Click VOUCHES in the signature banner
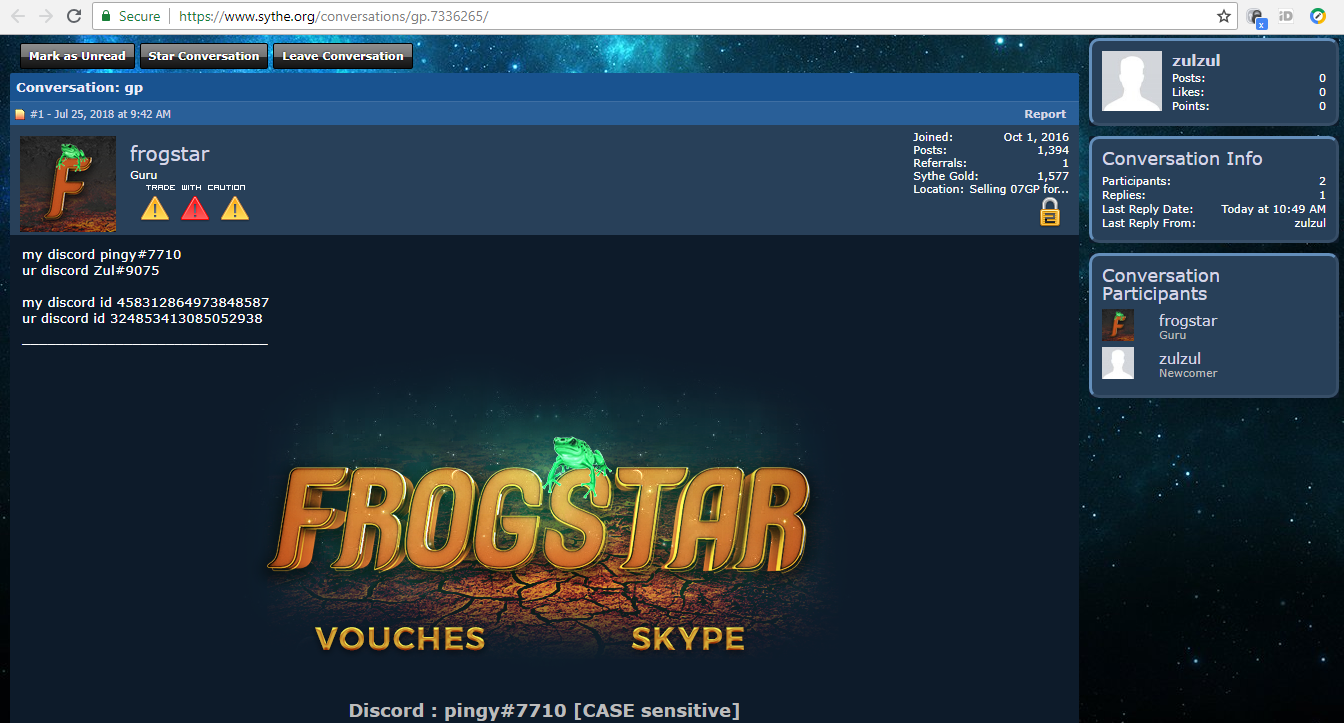Screen dimensions: 1344x723 400,638
